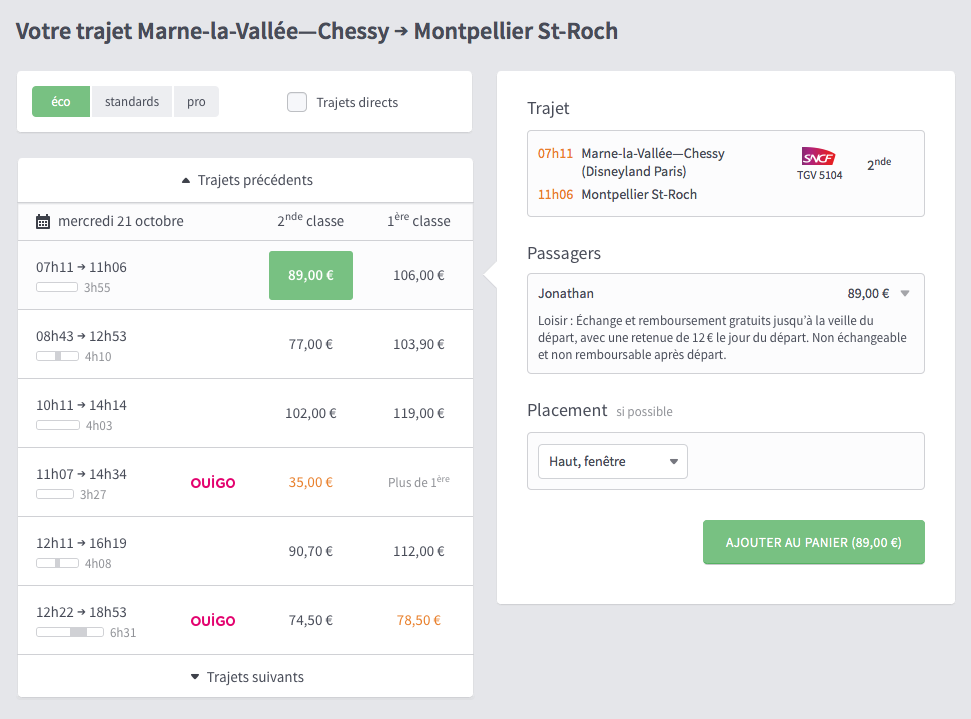The width and height of the screenshot is (971, 719).
Task: Click the occupancy gauge for the 6h31 journey
Action: (70, 632)
